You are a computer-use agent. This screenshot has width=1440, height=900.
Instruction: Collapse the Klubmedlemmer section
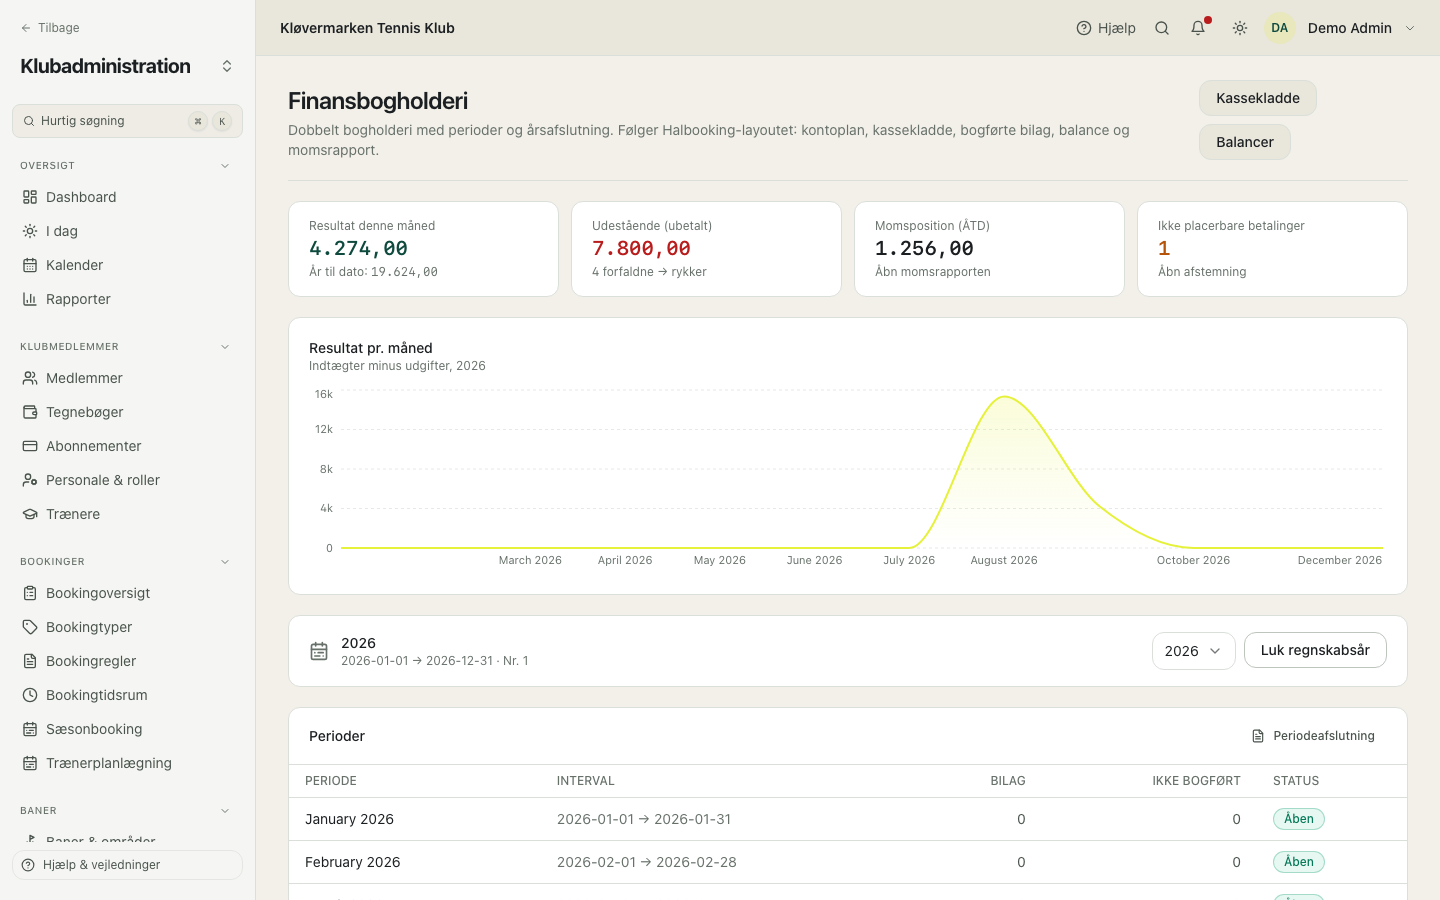[225, 347]
